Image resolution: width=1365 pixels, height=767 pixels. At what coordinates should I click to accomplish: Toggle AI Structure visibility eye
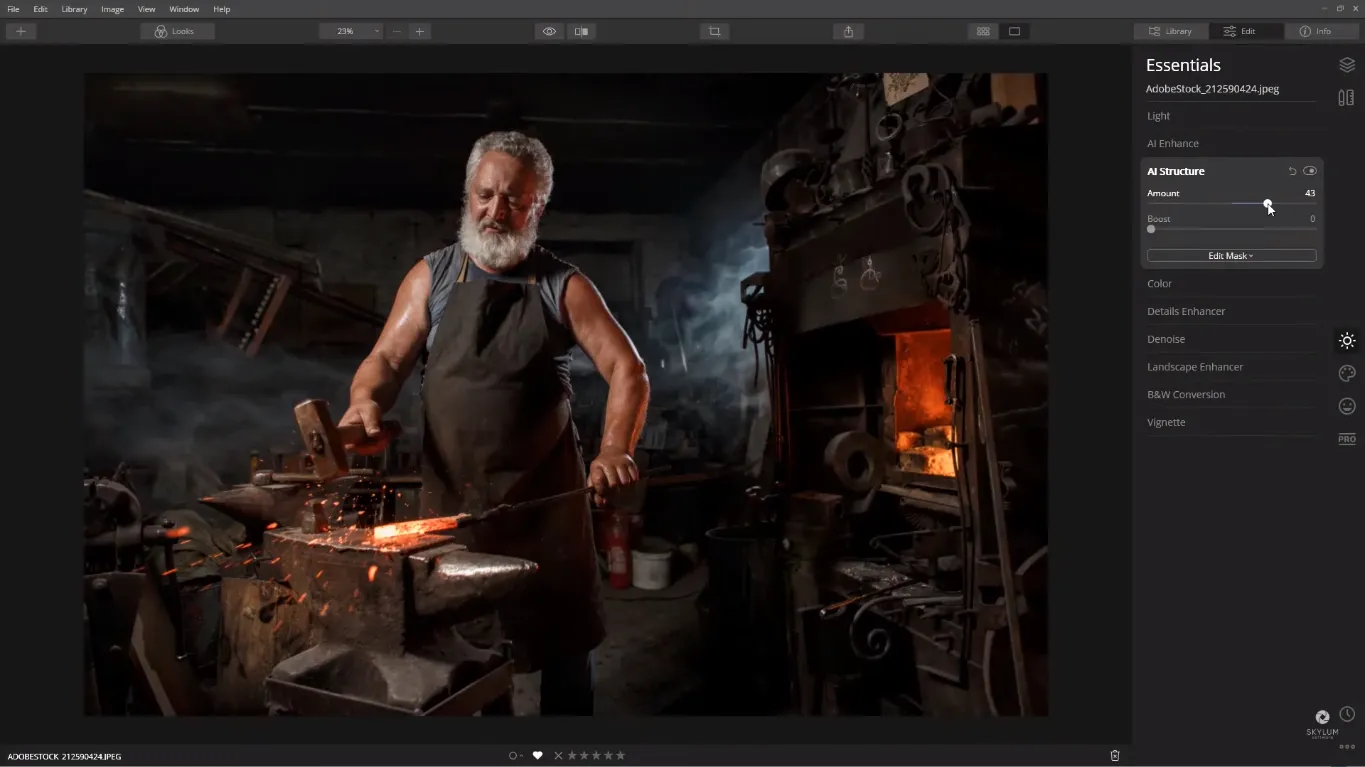[1310, 171]
